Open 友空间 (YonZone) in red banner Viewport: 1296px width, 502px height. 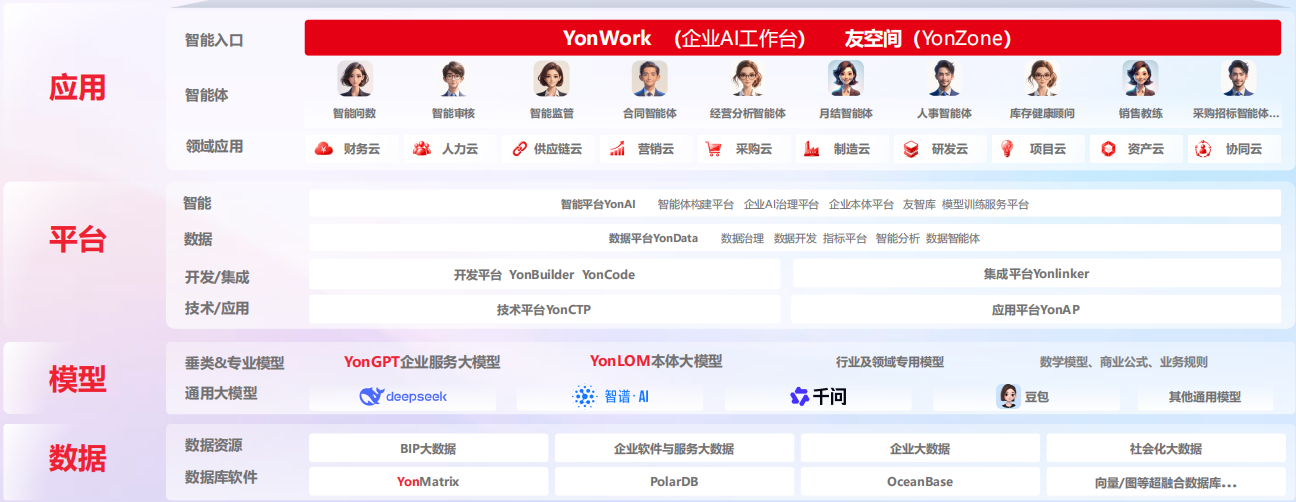929,38
